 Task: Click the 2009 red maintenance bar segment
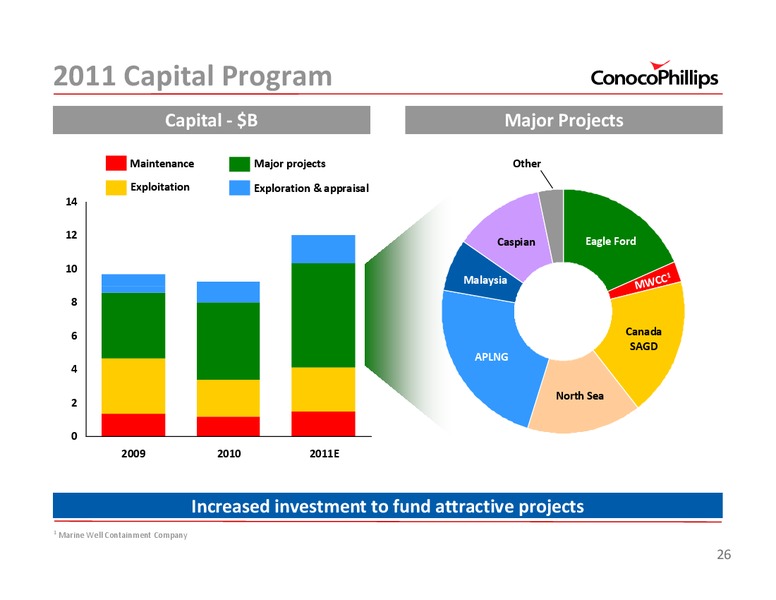[x=133, y=425]
